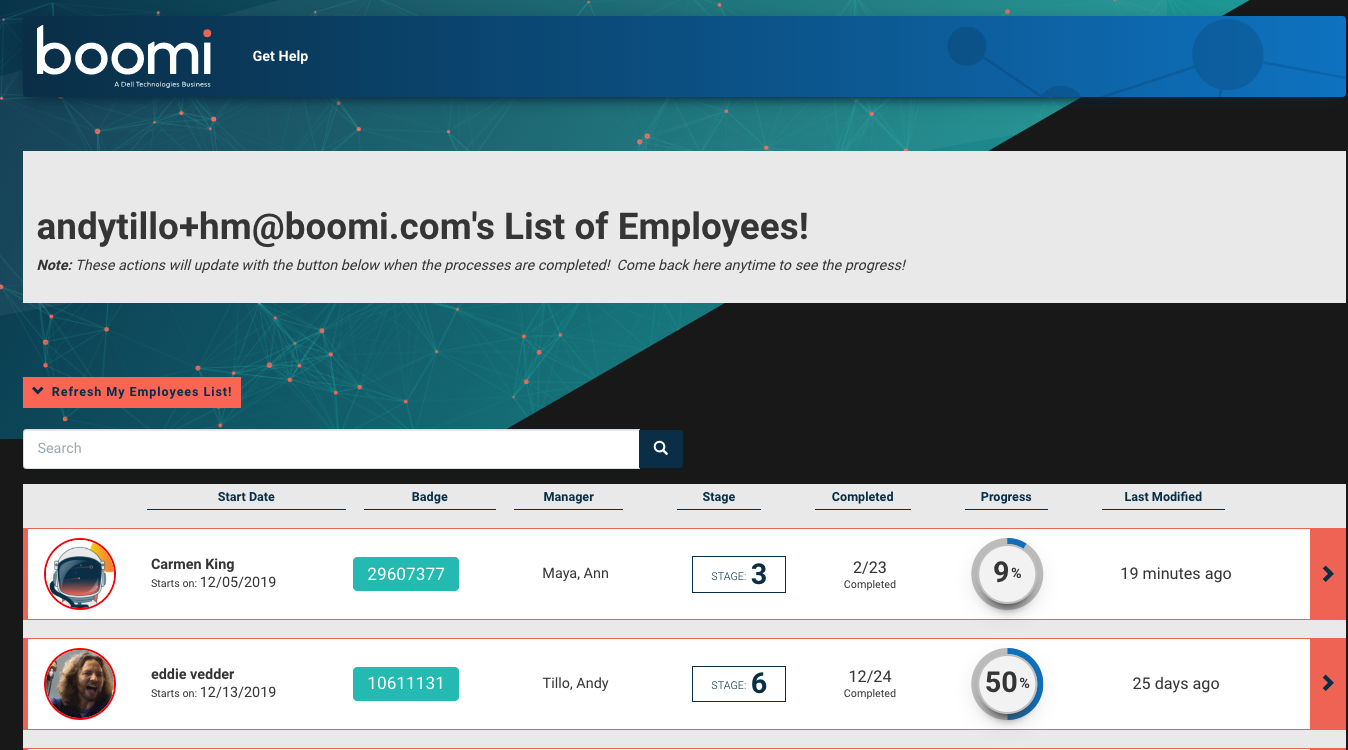1348x750 pixels.
Task: Click the Boomi logo in the header
Action: tap(122, 55)
